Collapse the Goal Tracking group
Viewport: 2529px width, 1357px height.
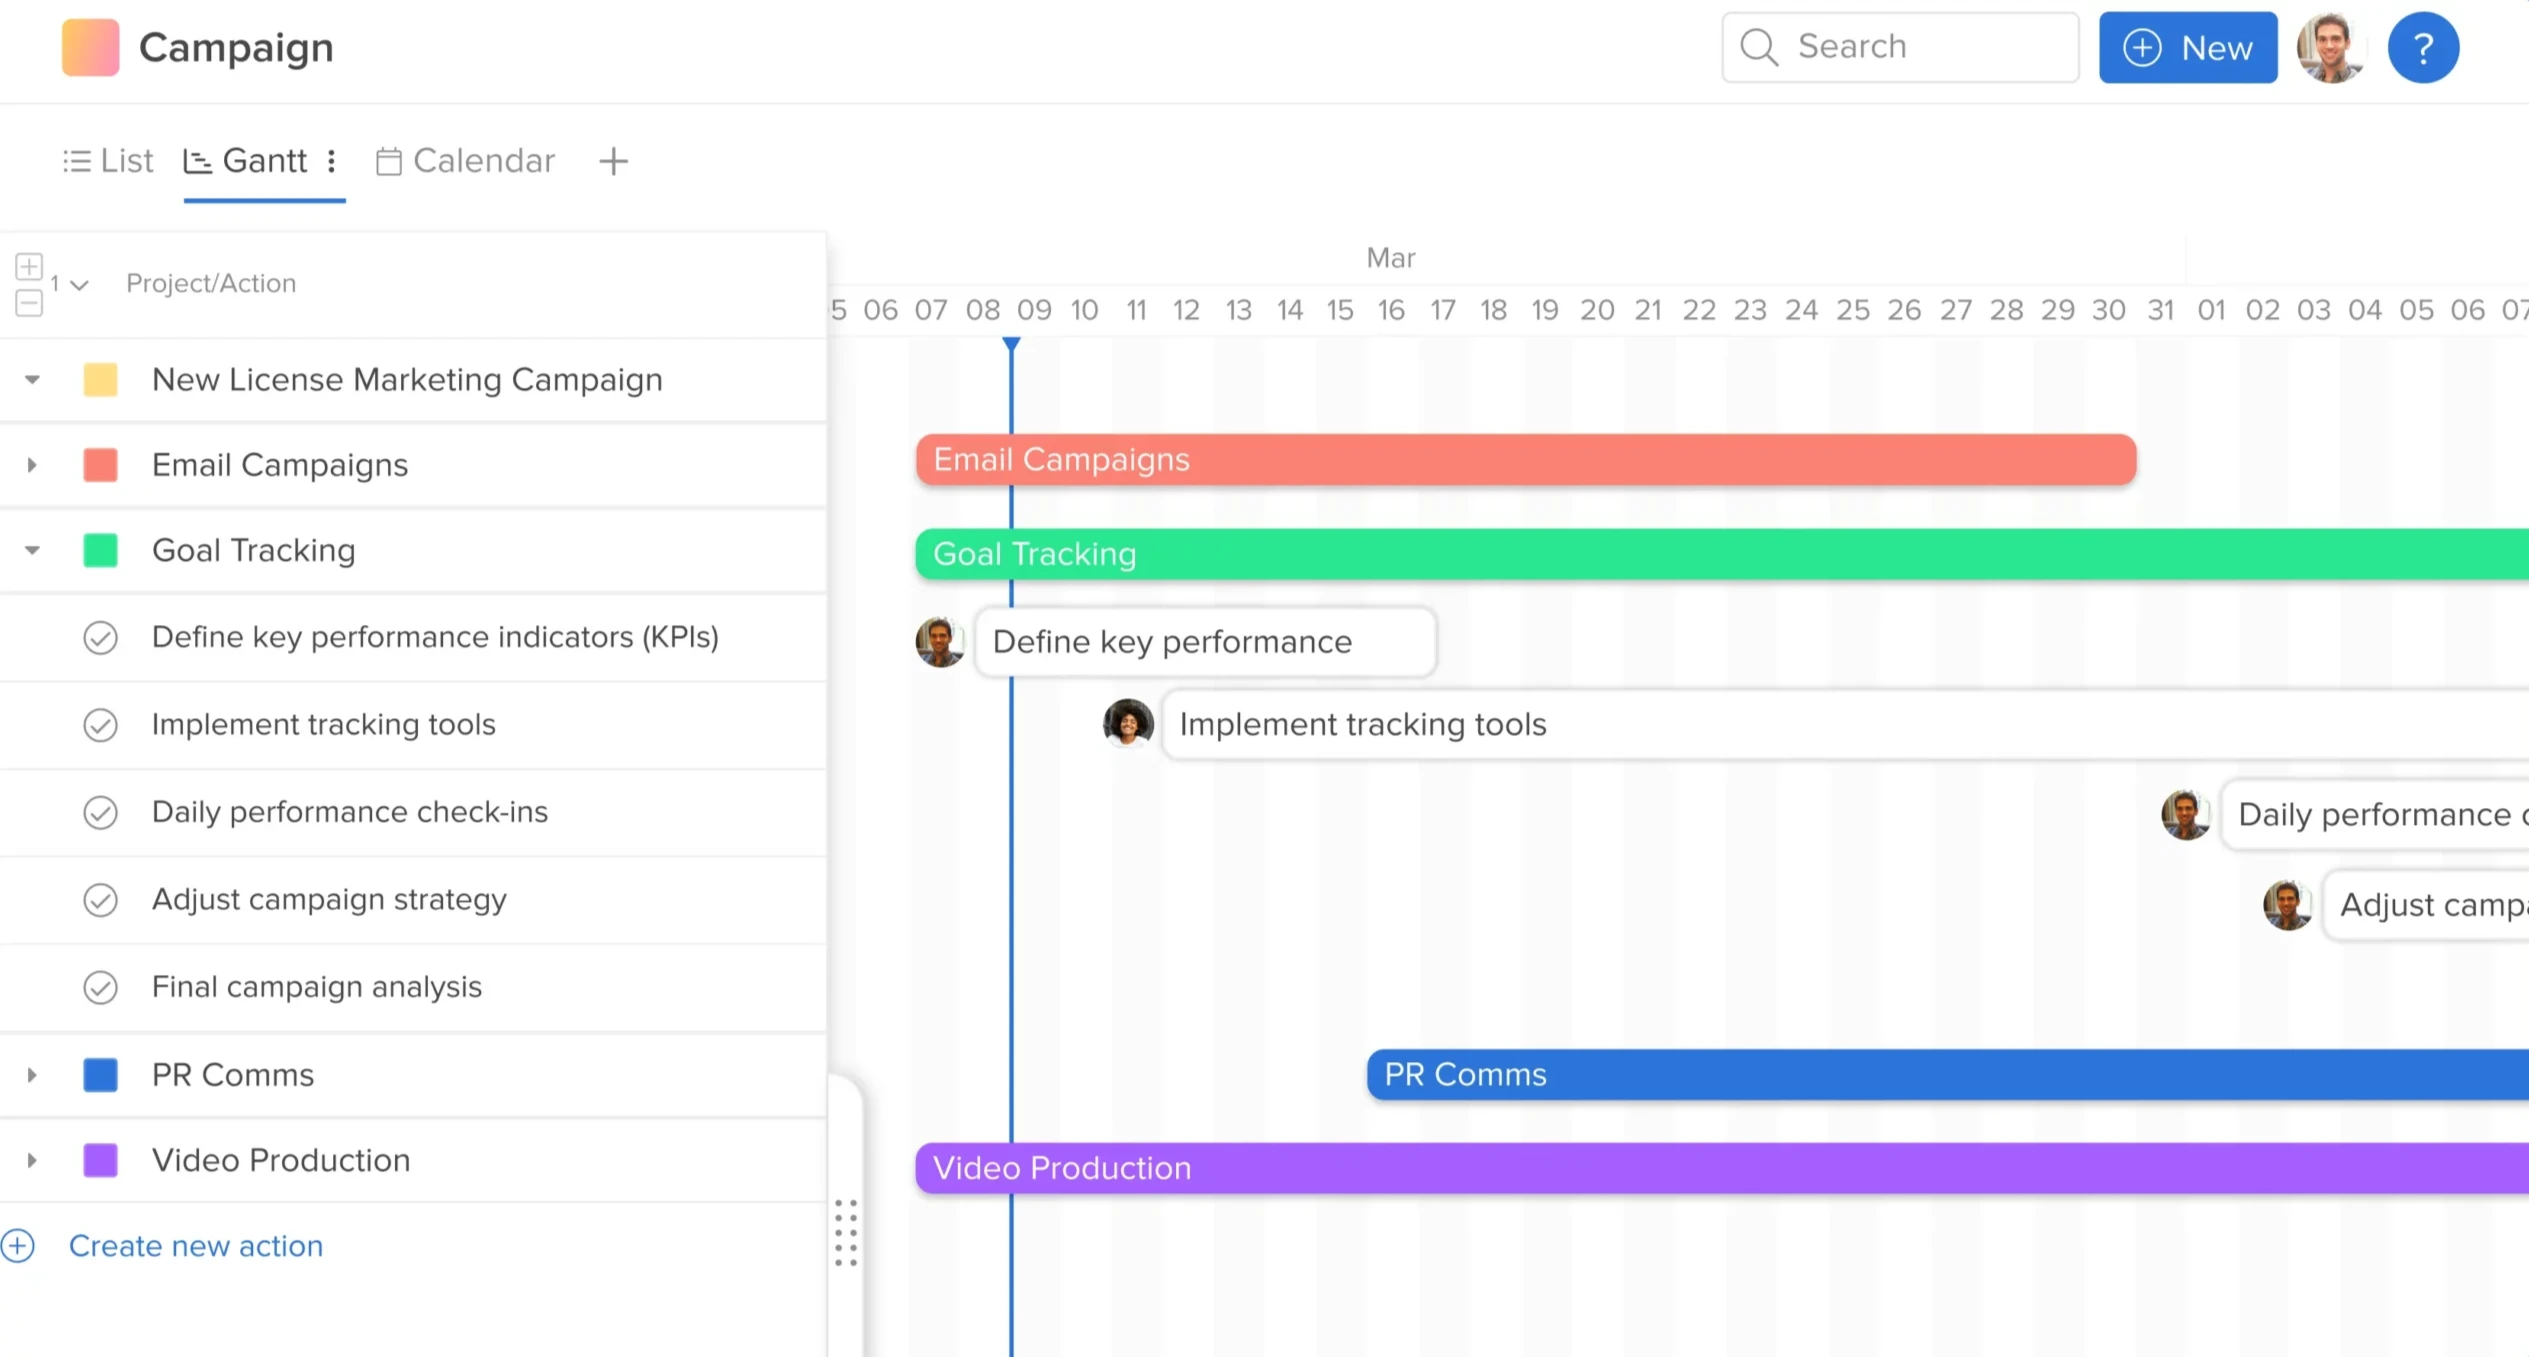coord(32,551)
